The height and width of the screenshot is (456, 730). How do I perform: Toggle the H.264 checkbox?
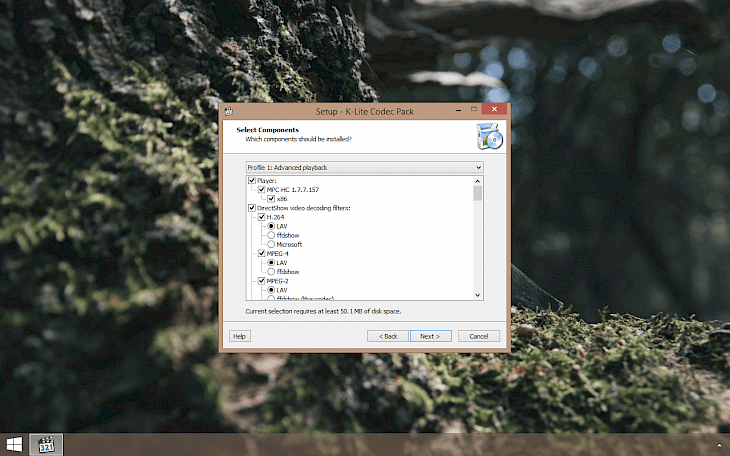(x=262, y=217)
